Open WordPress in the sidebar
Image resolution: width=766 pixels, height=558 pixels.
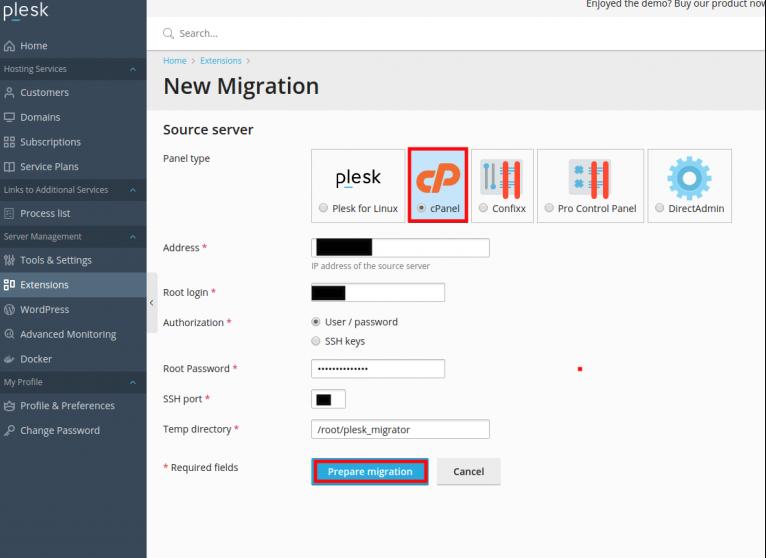point(44,310)
